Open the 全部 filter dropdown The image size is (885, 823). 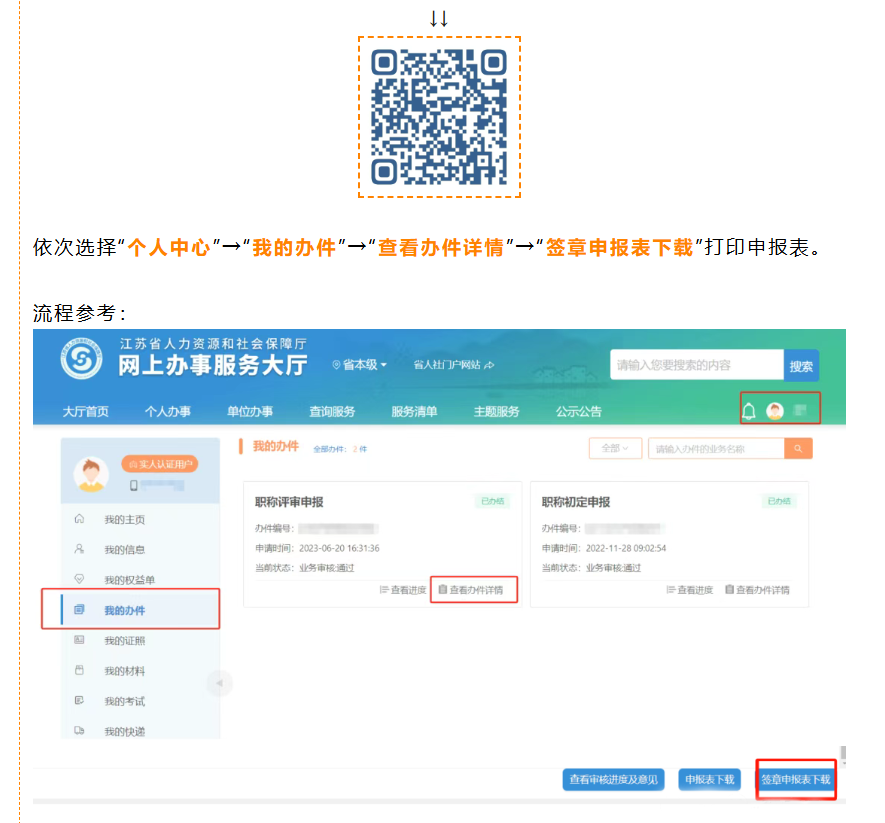(615, 449)
